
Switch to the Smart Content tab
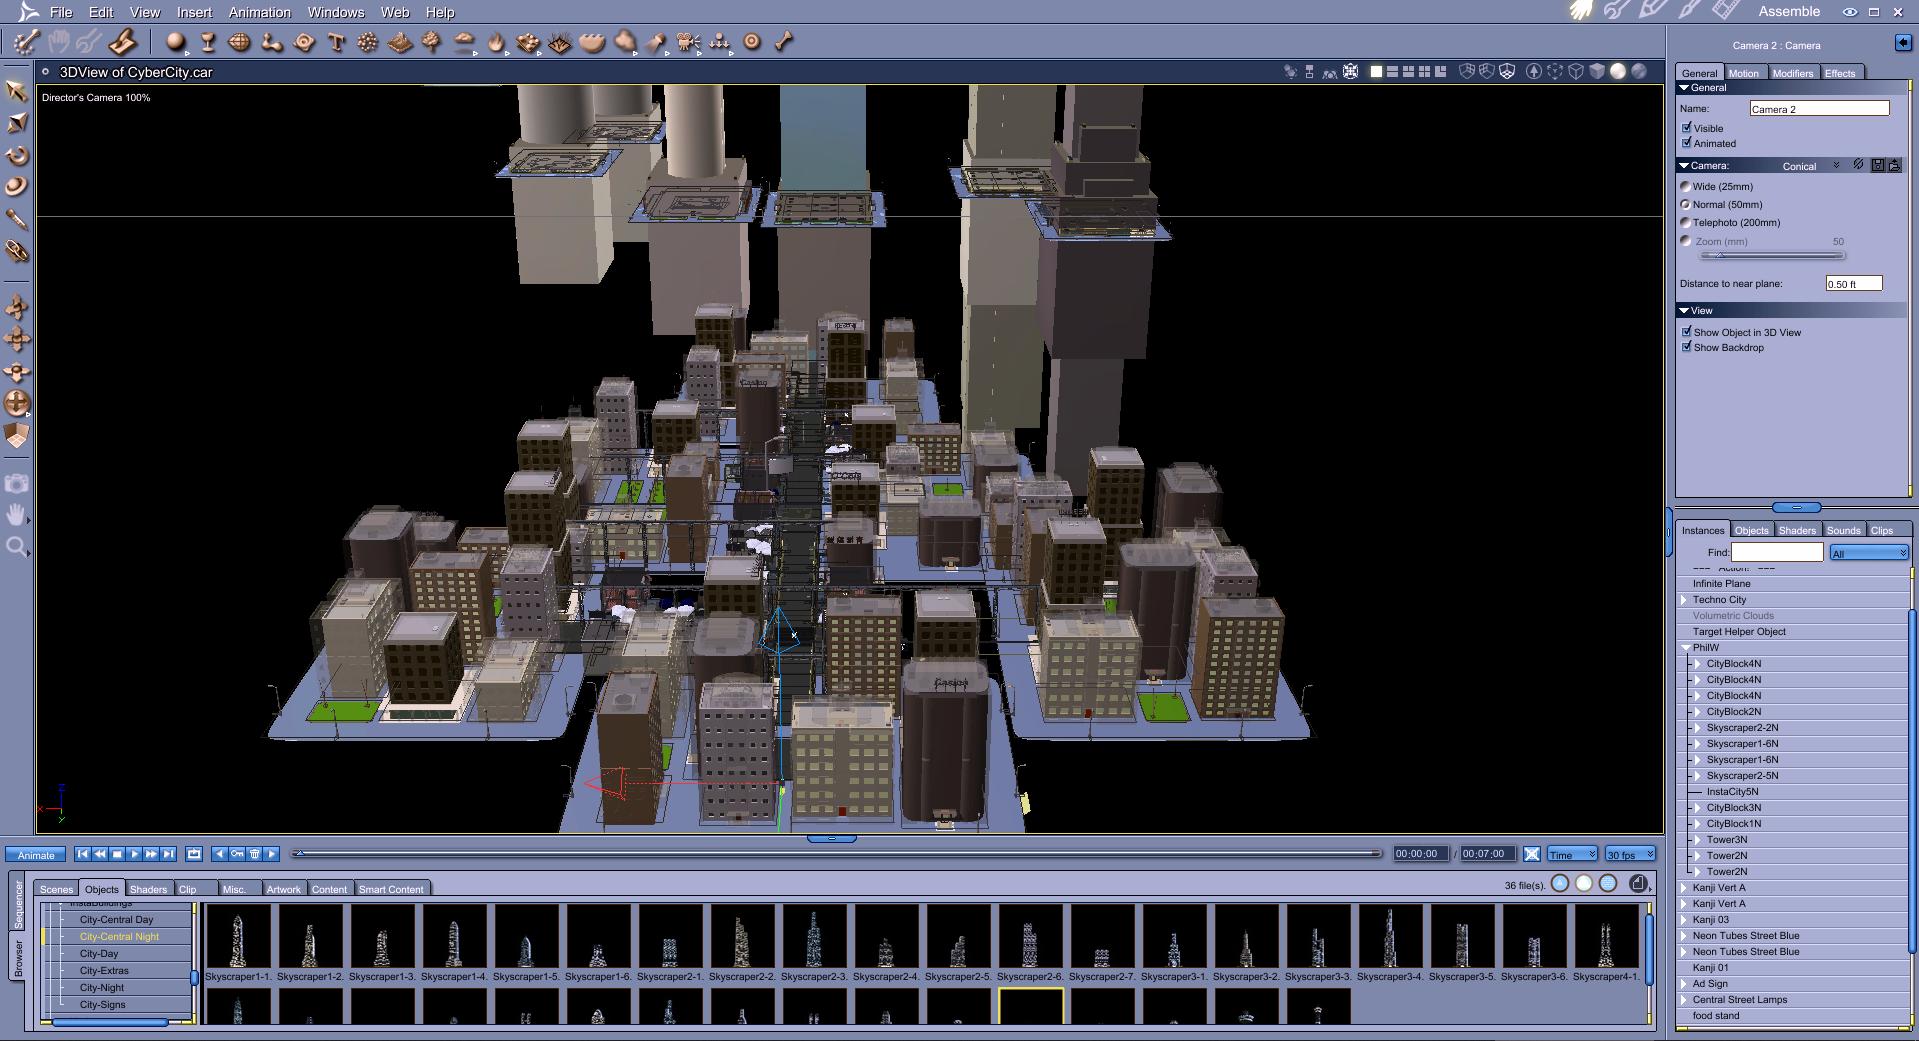coord(391,889)
